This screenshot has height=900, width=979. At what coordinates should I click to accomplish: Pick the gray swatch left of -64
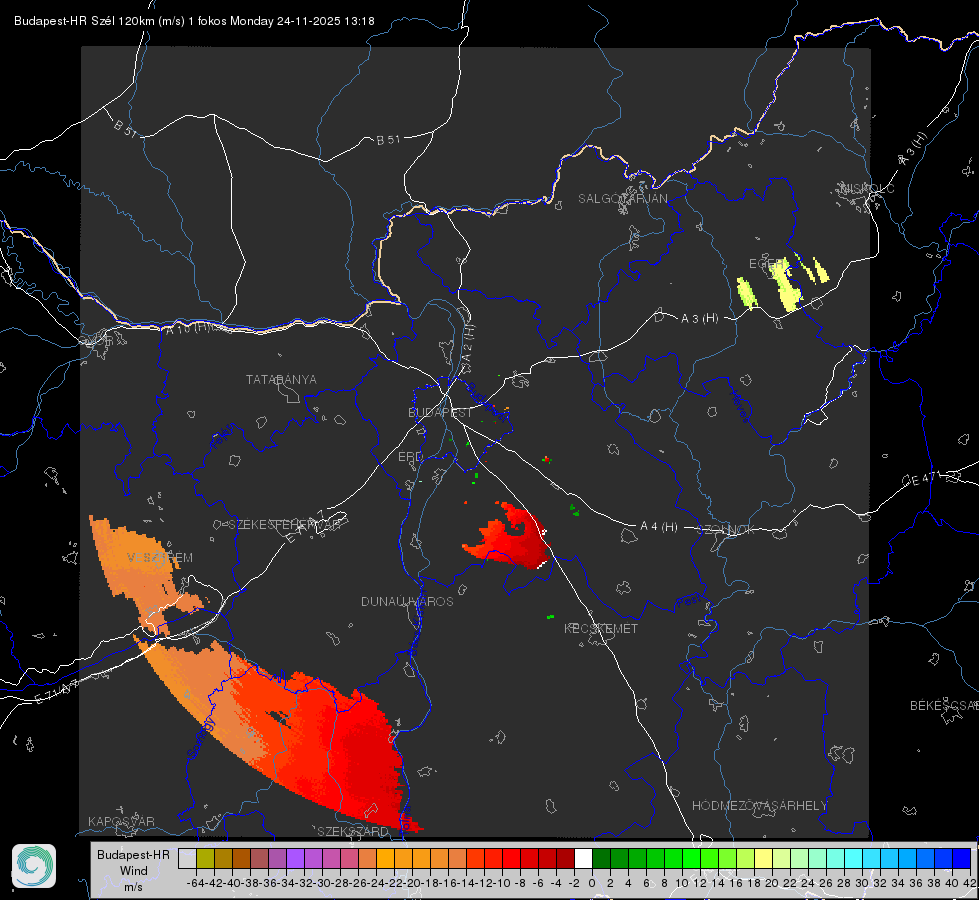tap(187, 859)
